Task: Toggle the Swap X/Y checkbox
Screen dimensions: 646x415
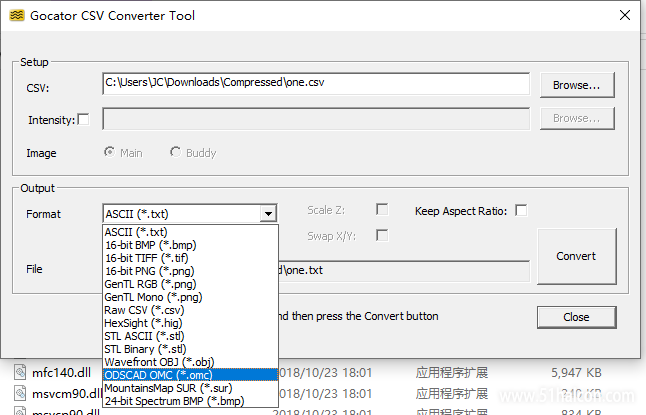Action: tap(382, 235)
